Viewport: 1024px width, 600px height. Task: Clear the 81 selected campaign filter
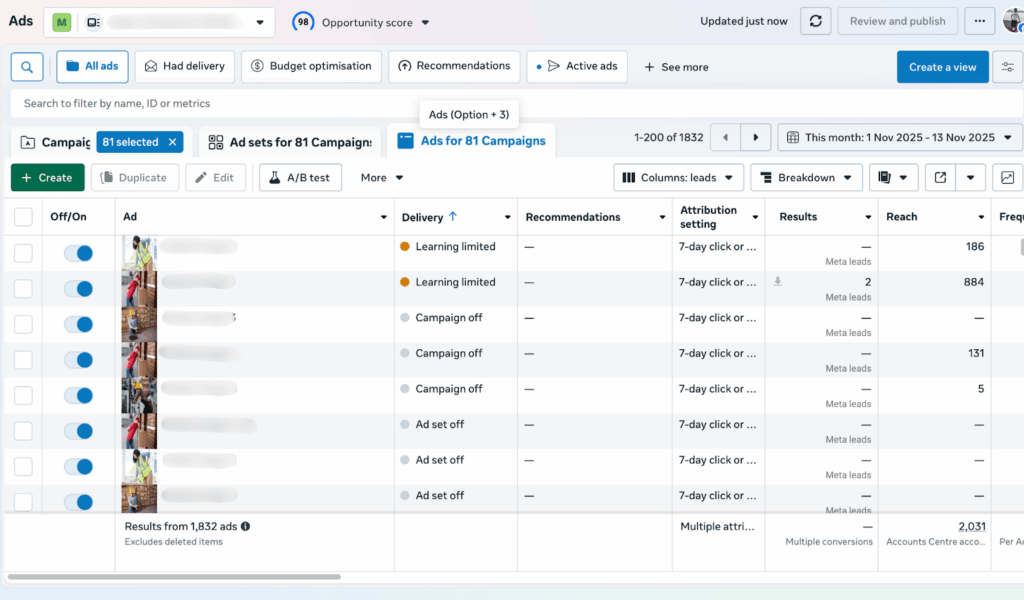(172, 142)
